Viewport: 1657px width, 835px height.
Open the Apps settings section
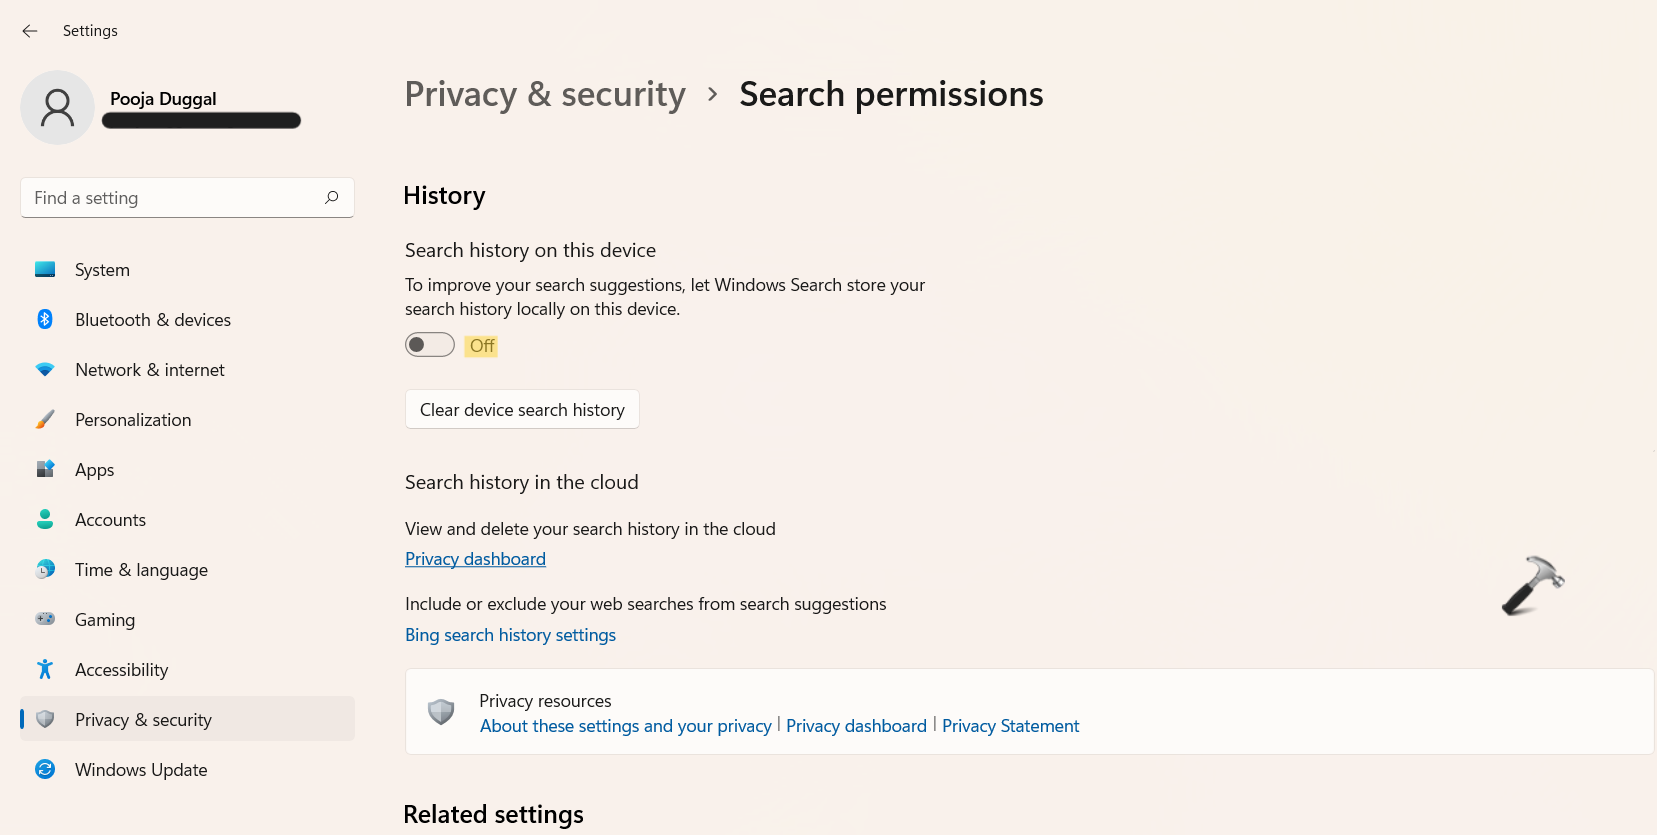click(x=94, y=470)
